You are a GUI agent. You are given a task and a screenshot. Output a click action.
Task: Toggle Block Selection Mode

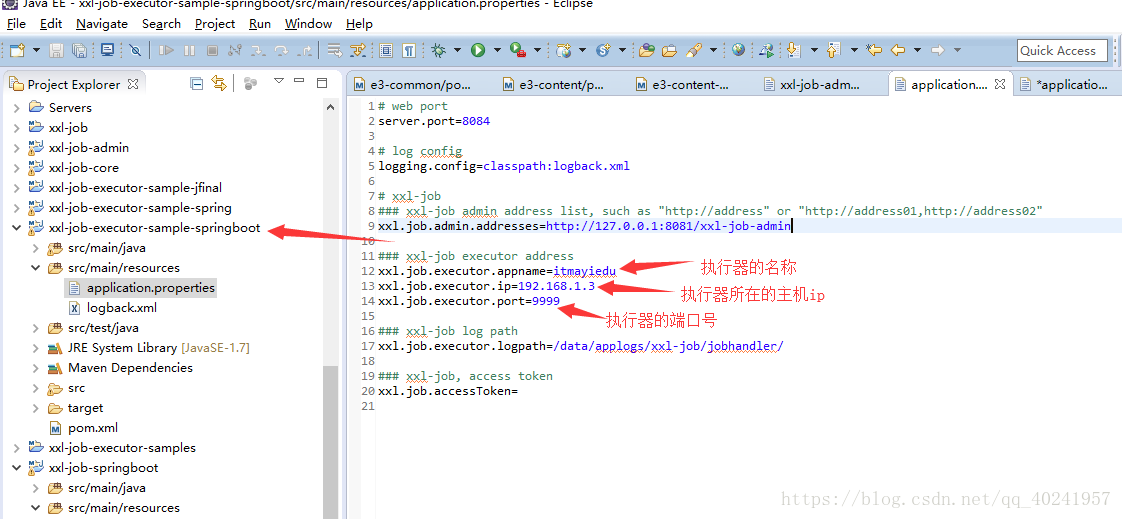pyautogui.click(x=386, y=50)
